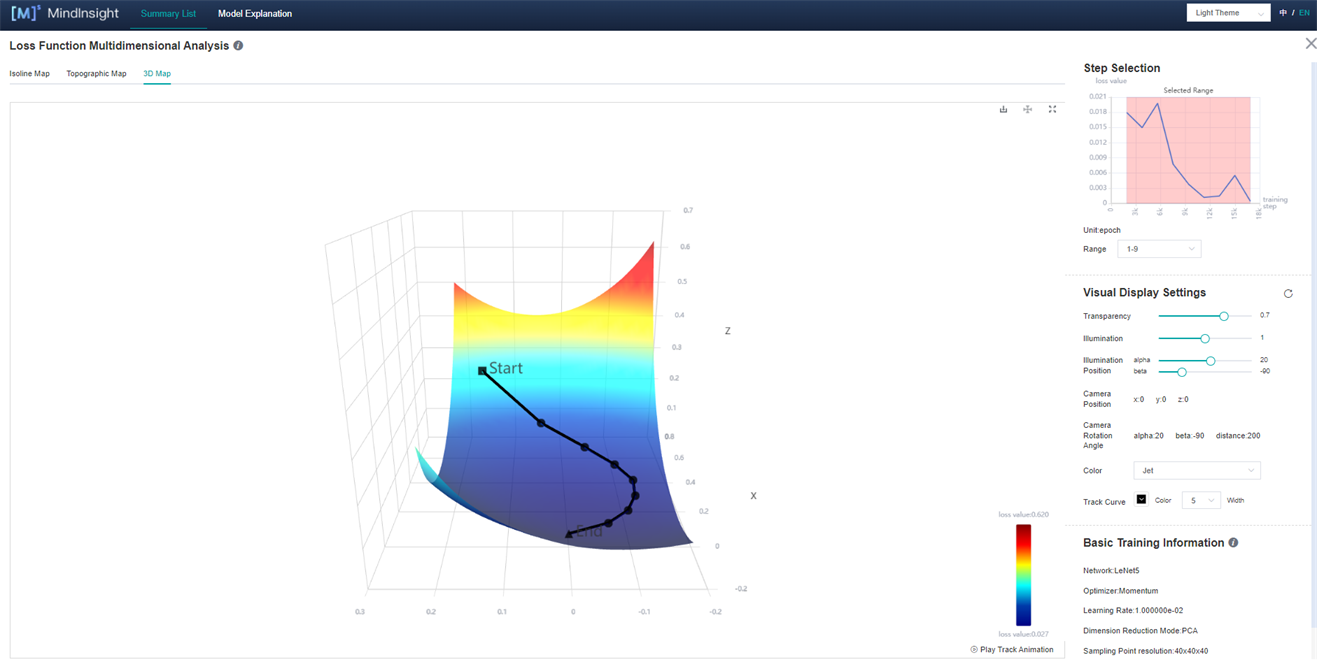The height and width of the screenshot is (662, 1317).
Task: Open the Jet color scheme dropdown
Action: [1196, 471]
